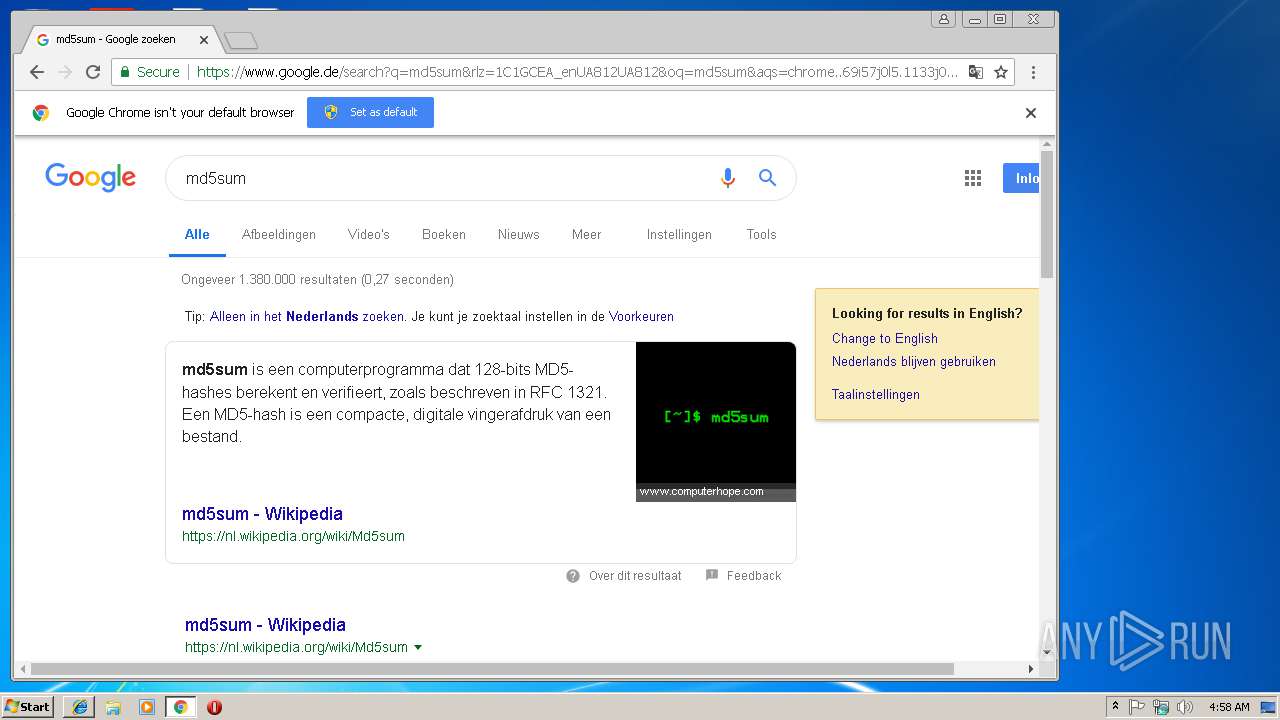This screenshot has height=720, width=1280.
Task: Click the network tray icon
Action: pyautogui.click(x=1161, y=707)
